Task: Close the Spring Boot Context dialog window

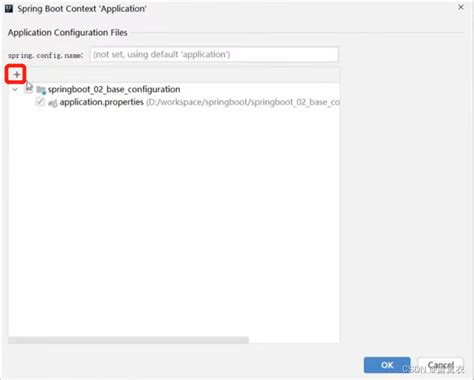Action: (461, 7)
